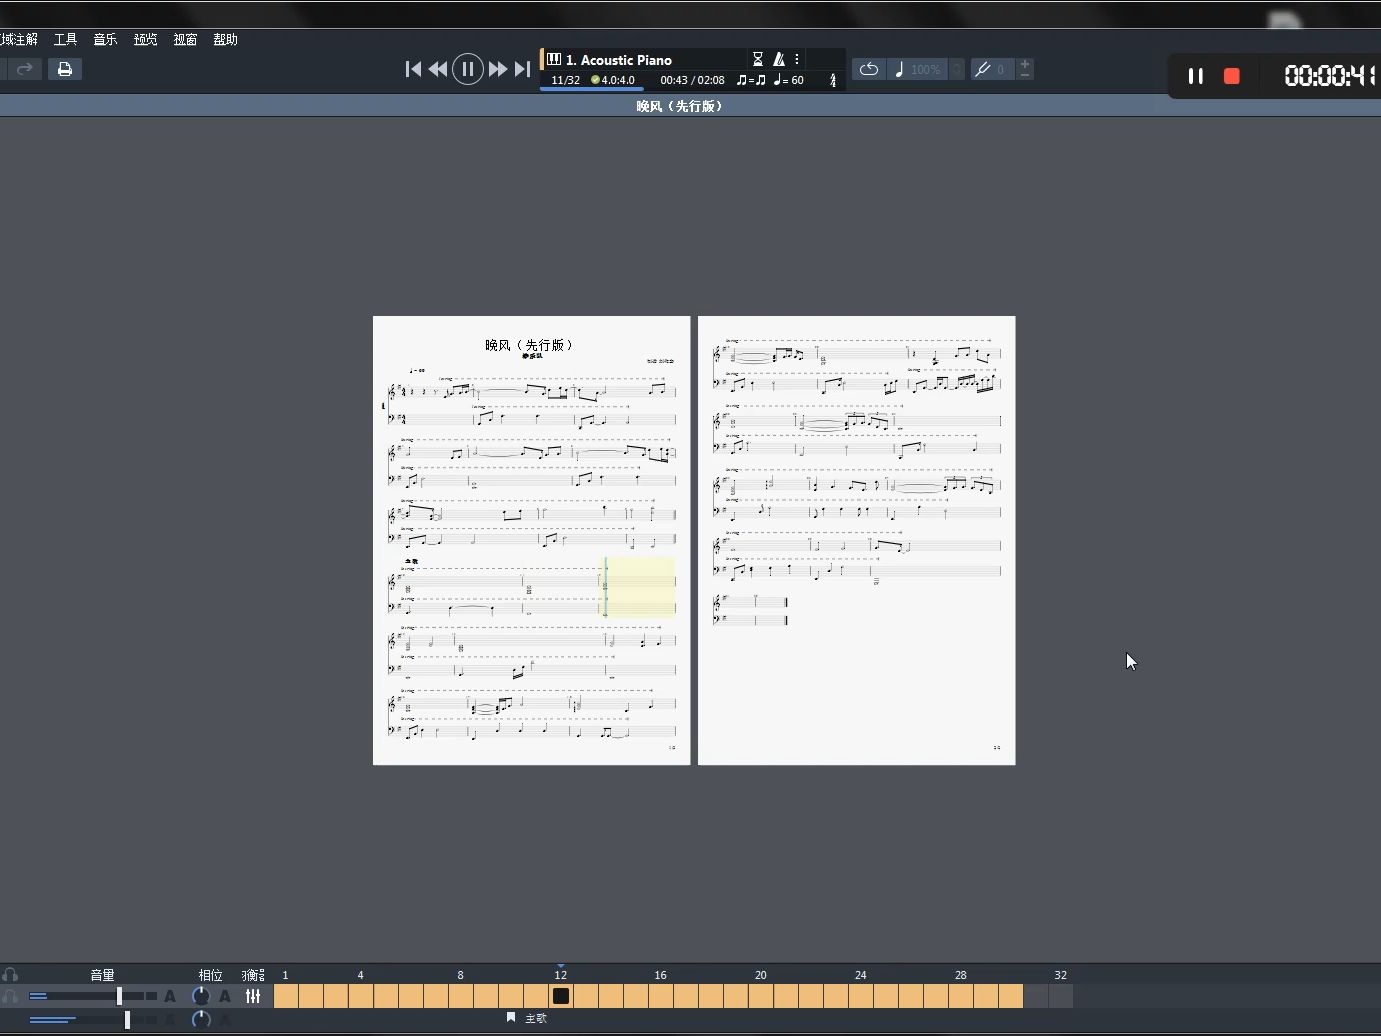Image resolution: width=1381 pixels, height=1036 pixels.
Task: Select bar 20 in the timeline
Action: pyautogui.click(x=761, y=996)
